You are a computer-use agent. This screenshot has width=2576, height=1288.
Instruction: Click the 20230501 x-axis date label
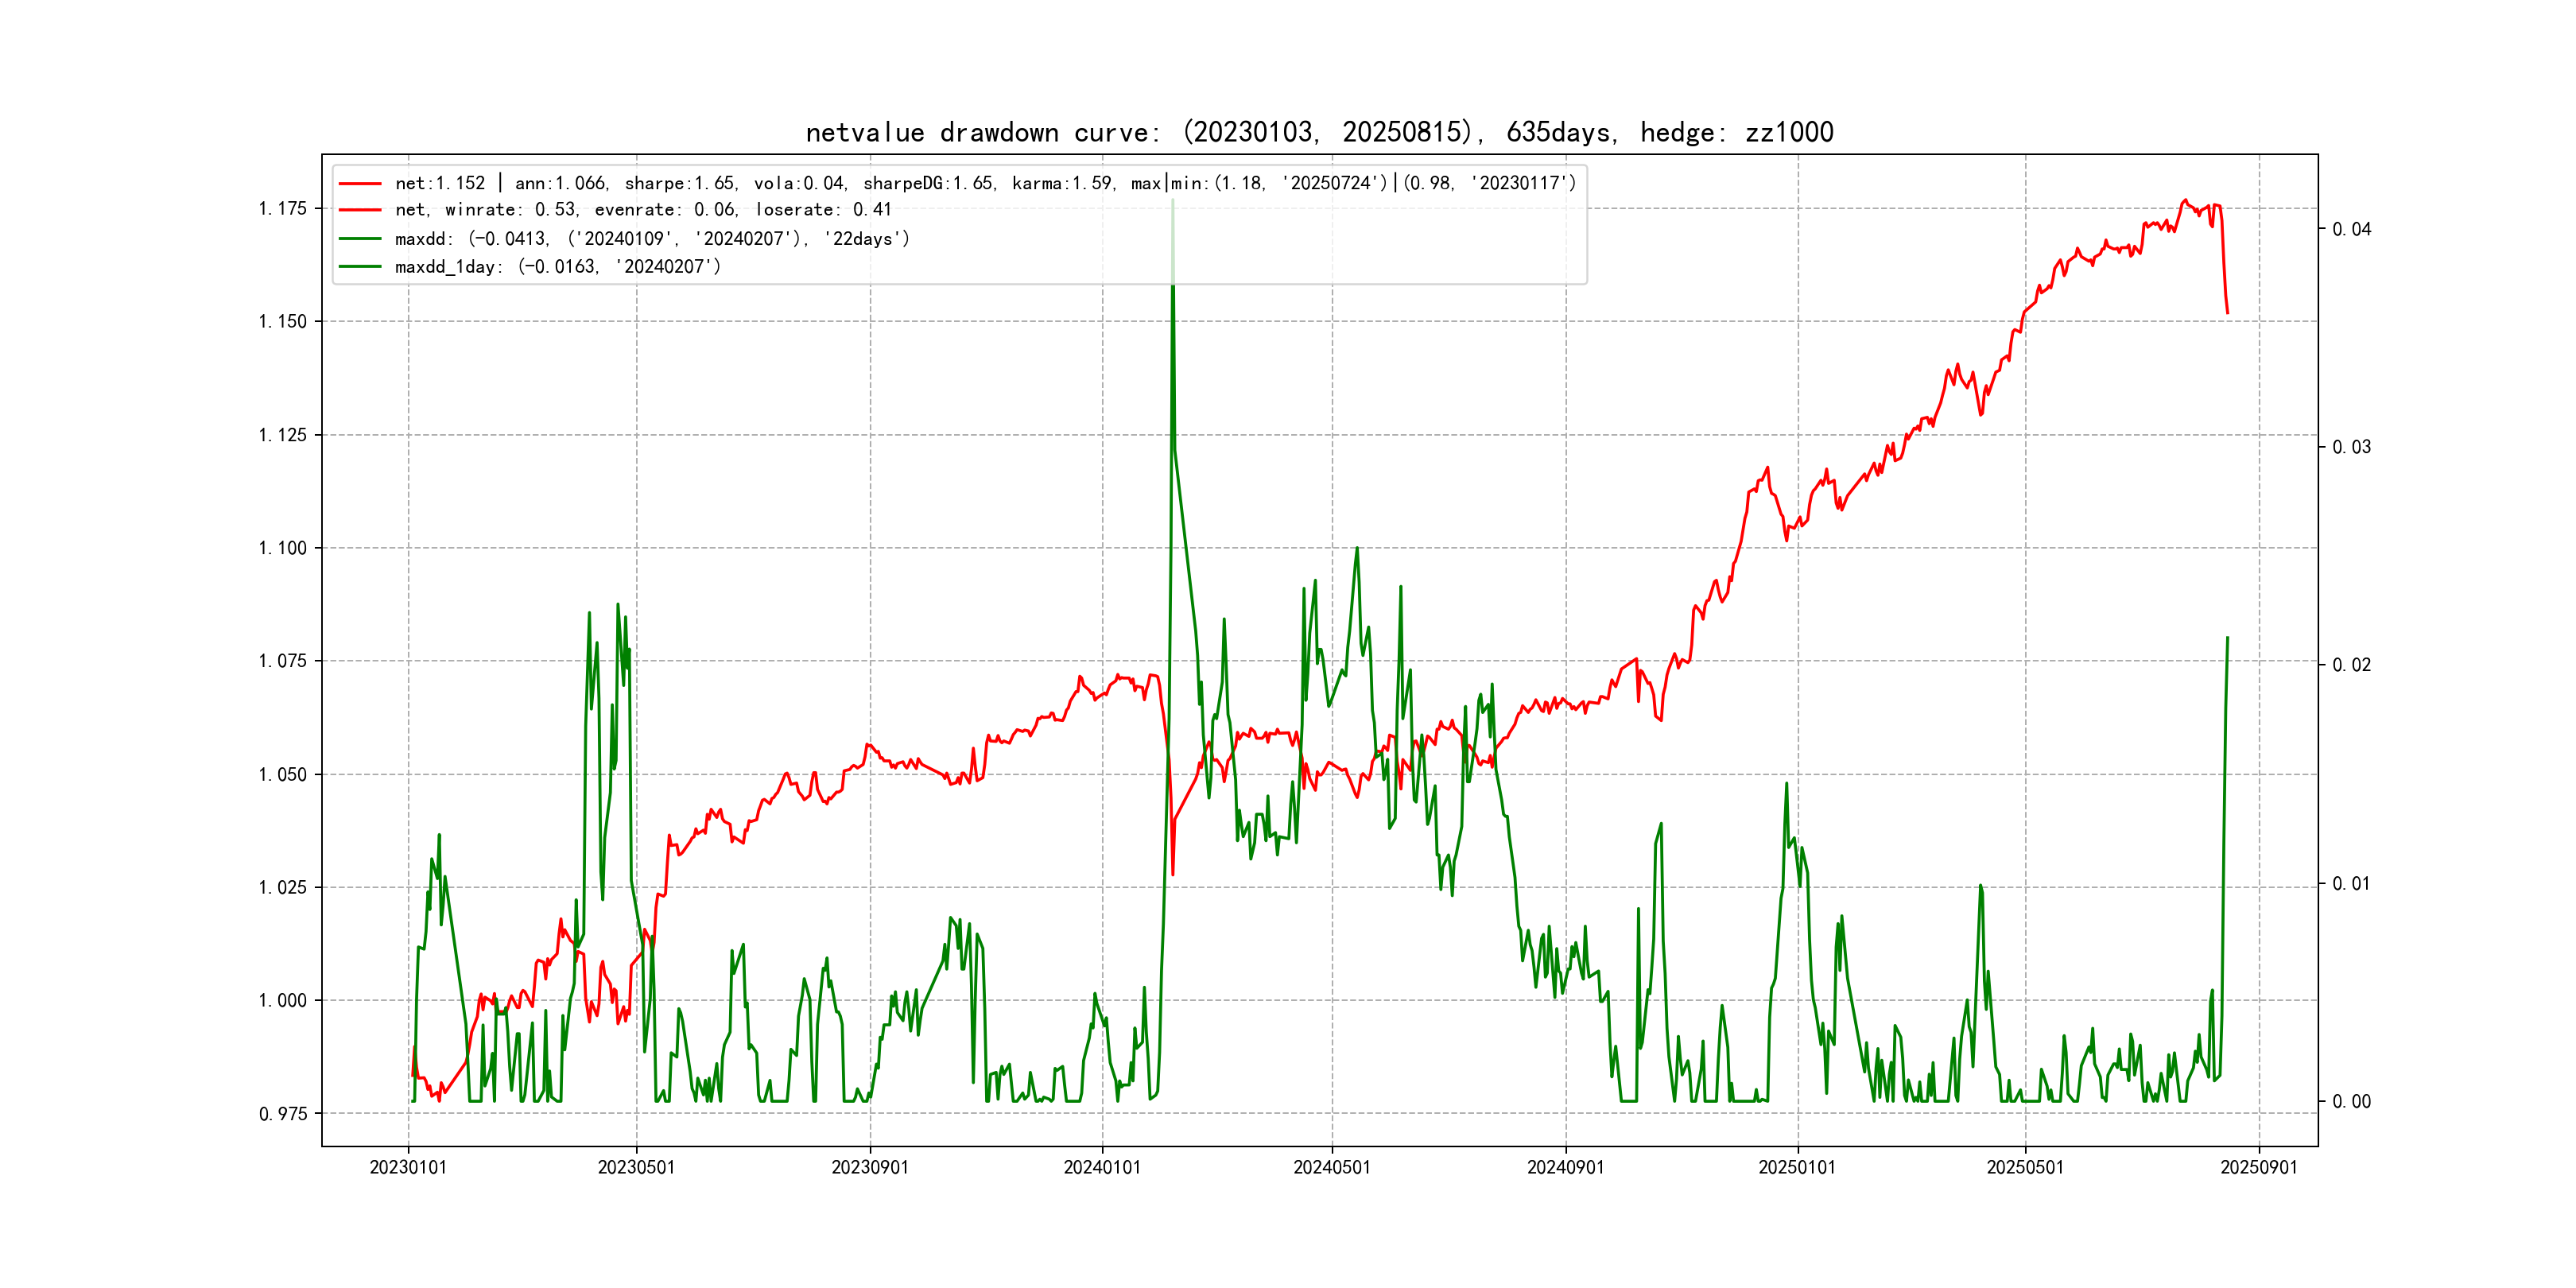coord(636,1168)
